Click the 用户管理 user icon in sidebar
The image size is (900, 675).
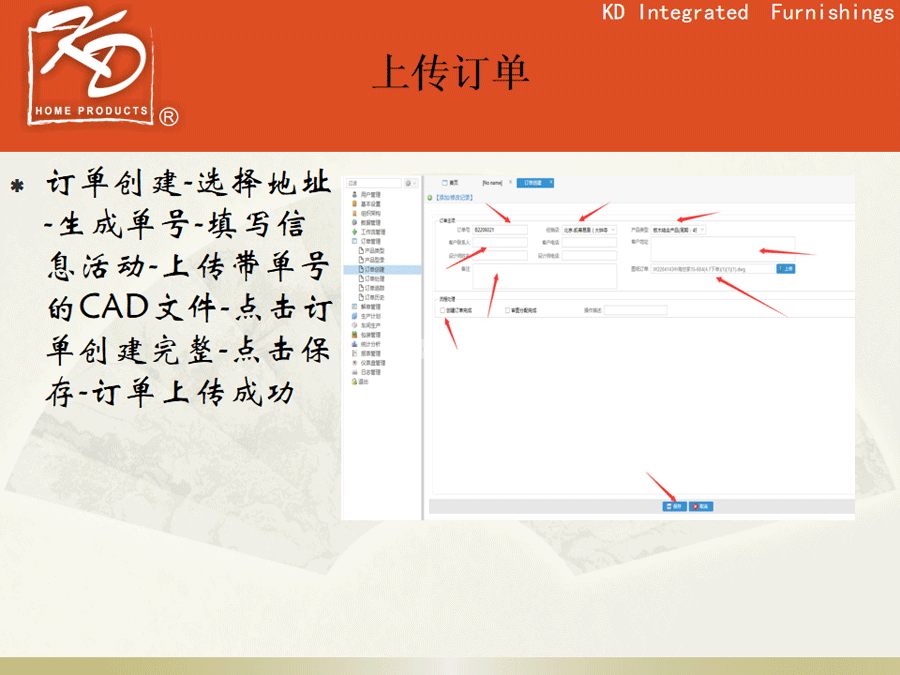tap(354, 195)
